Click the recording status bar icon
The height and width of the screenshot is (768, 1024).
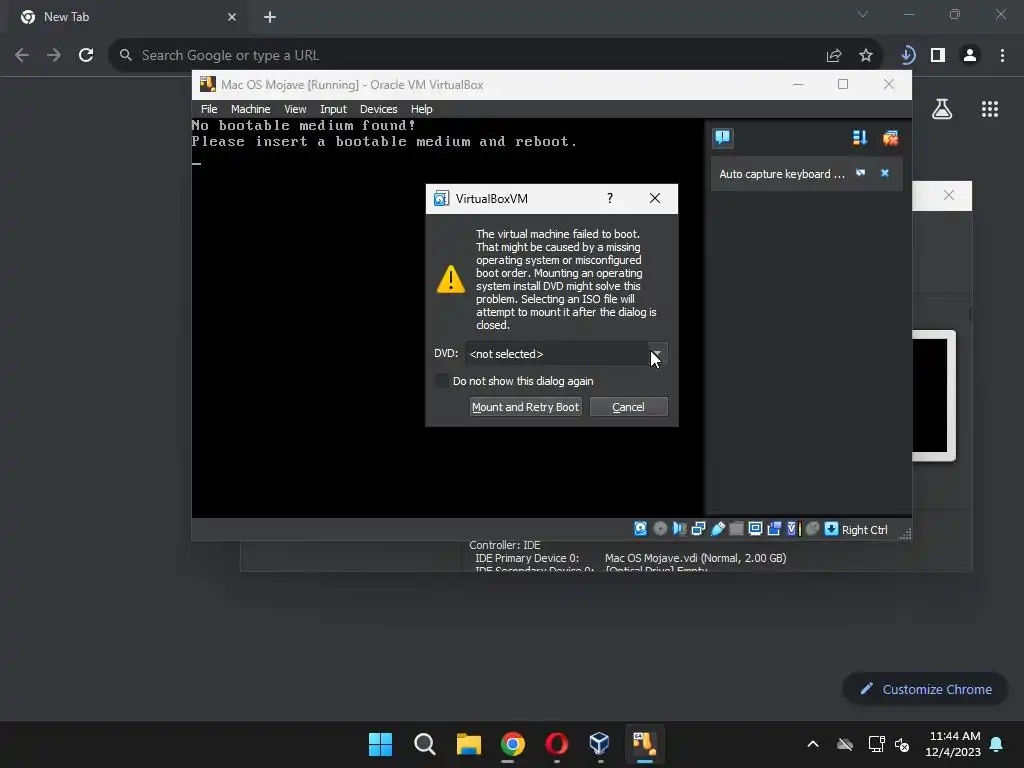tap(774, 529)
